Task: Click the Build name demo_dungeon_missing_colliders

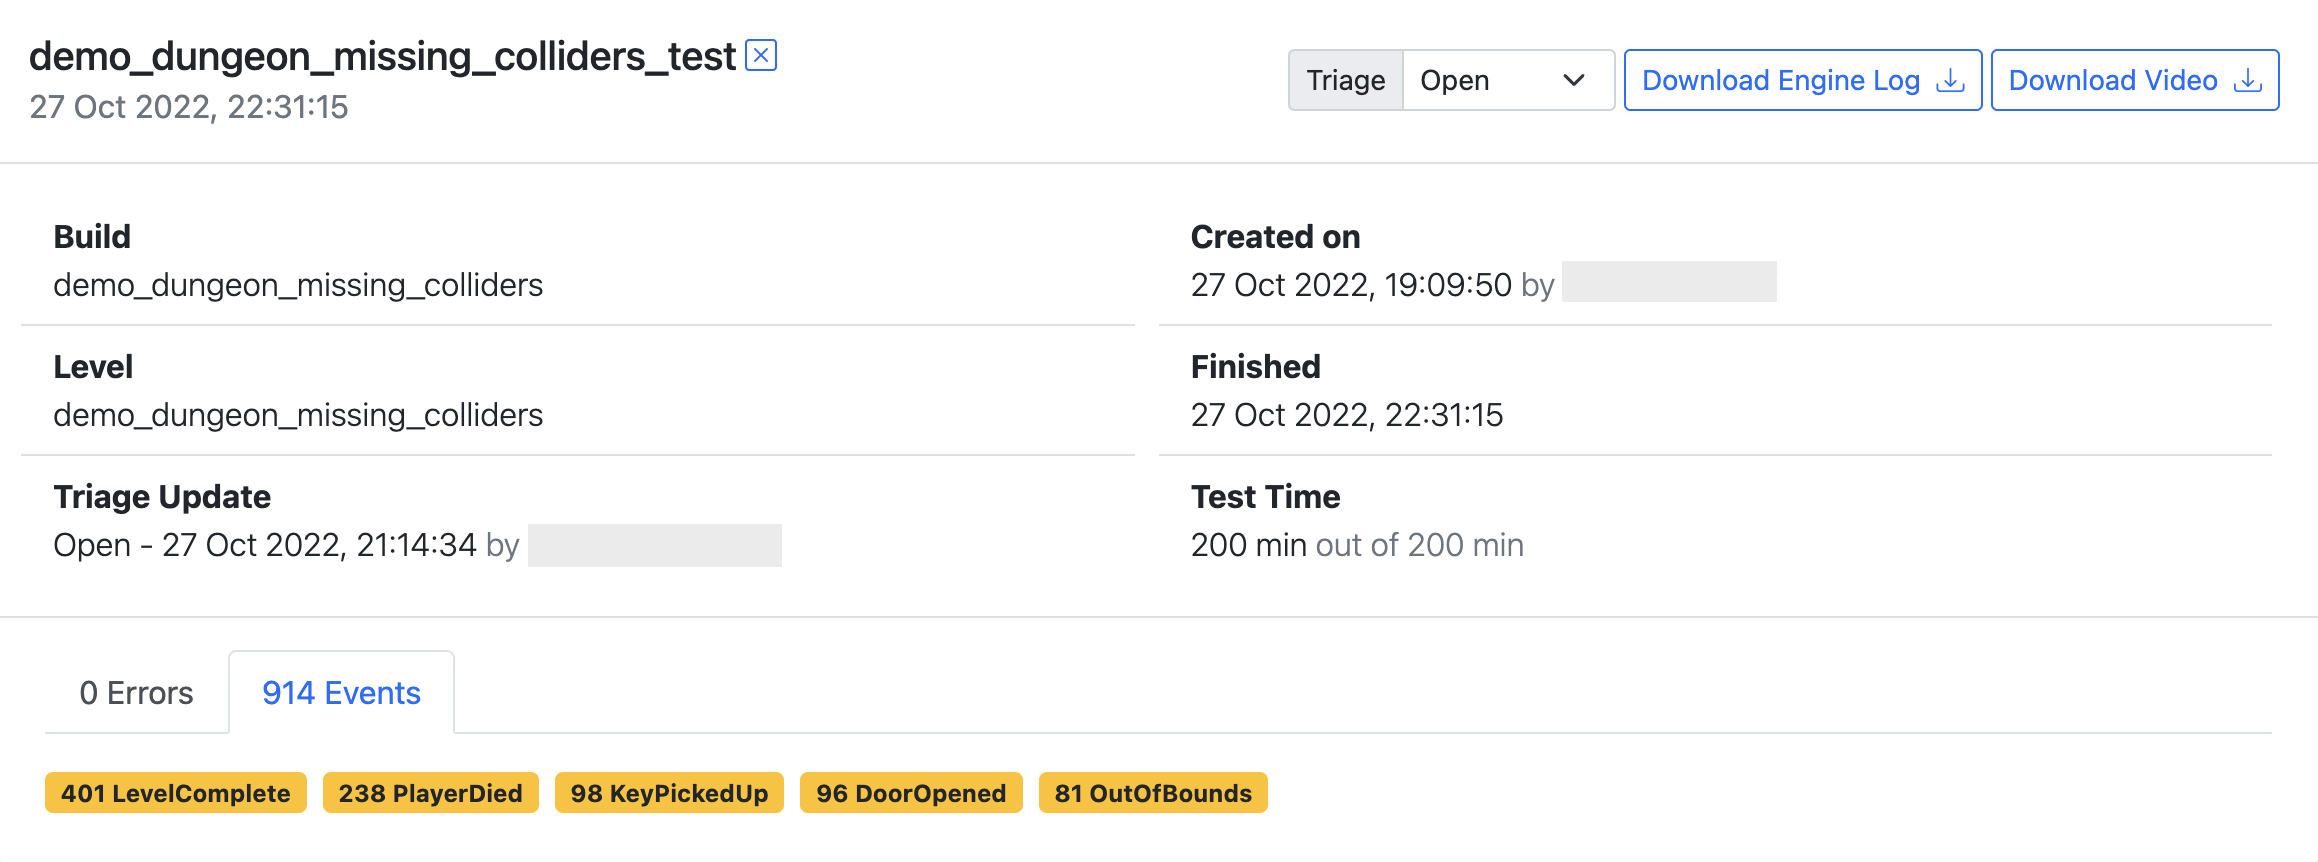Action: tap(298, 285)
